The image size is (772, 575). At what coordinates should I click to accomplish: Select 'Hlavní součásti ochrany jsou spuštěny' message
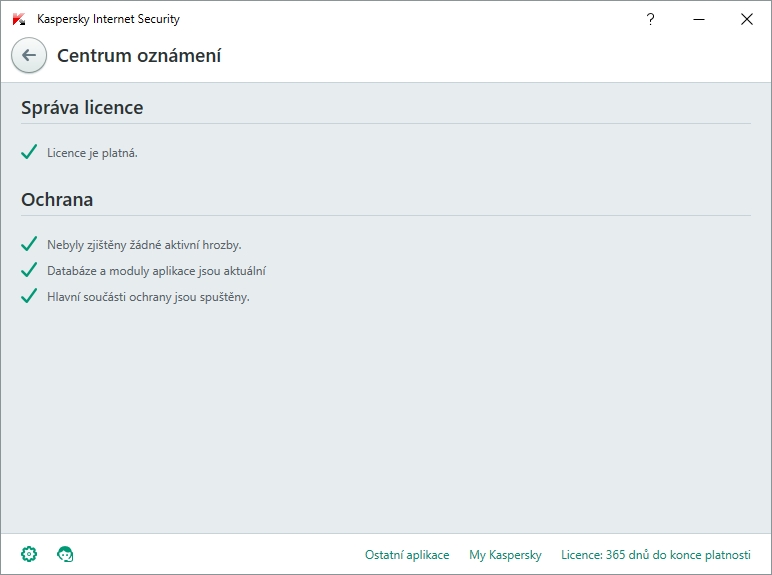(148, 296)
